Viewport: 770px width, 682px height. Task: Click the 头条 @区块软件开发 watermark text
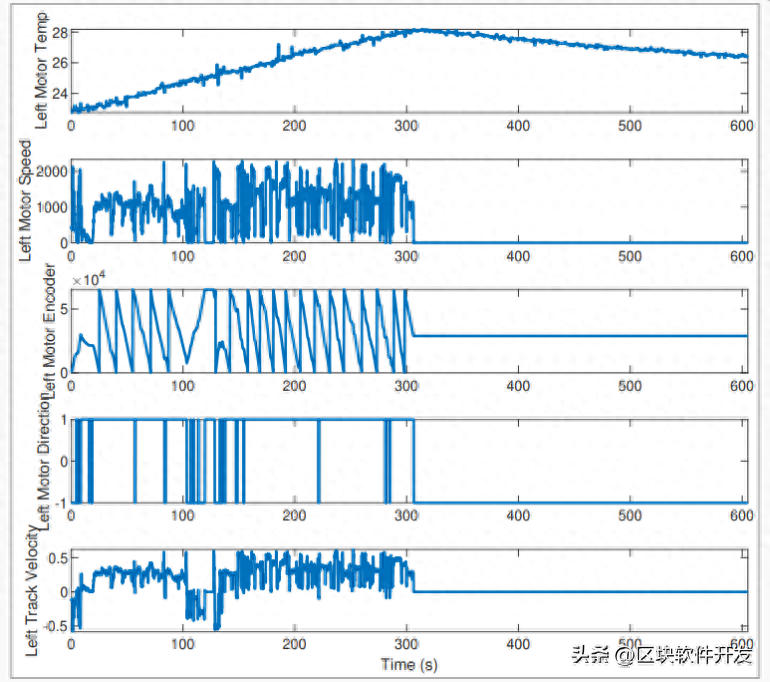(661, 655)
